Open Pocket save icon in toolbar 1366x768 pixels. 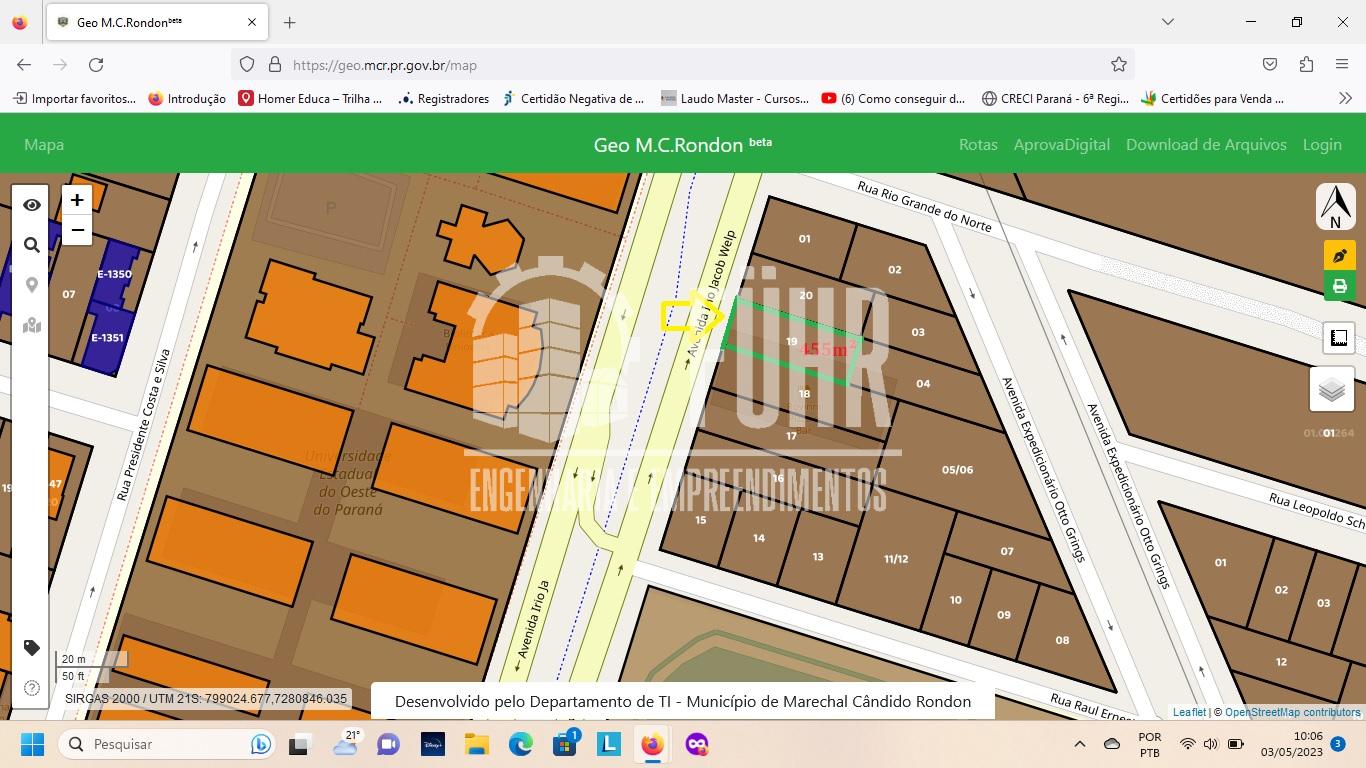click(1269, 64)
